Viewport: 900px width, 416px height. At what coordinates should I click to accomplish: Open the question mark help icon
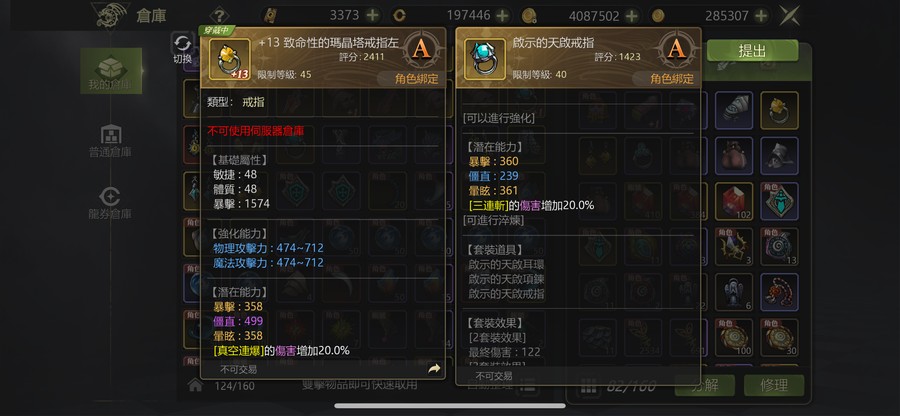pos(219,15)
